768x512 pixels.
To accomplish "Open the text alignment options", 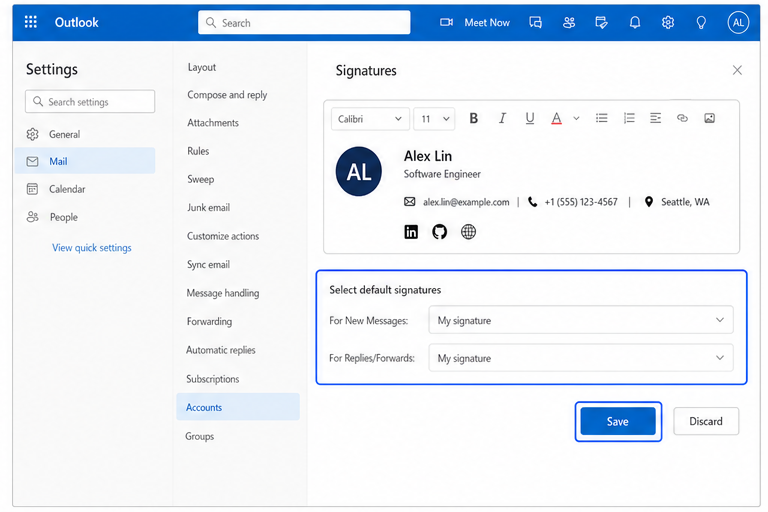I will tap(655, 118).
